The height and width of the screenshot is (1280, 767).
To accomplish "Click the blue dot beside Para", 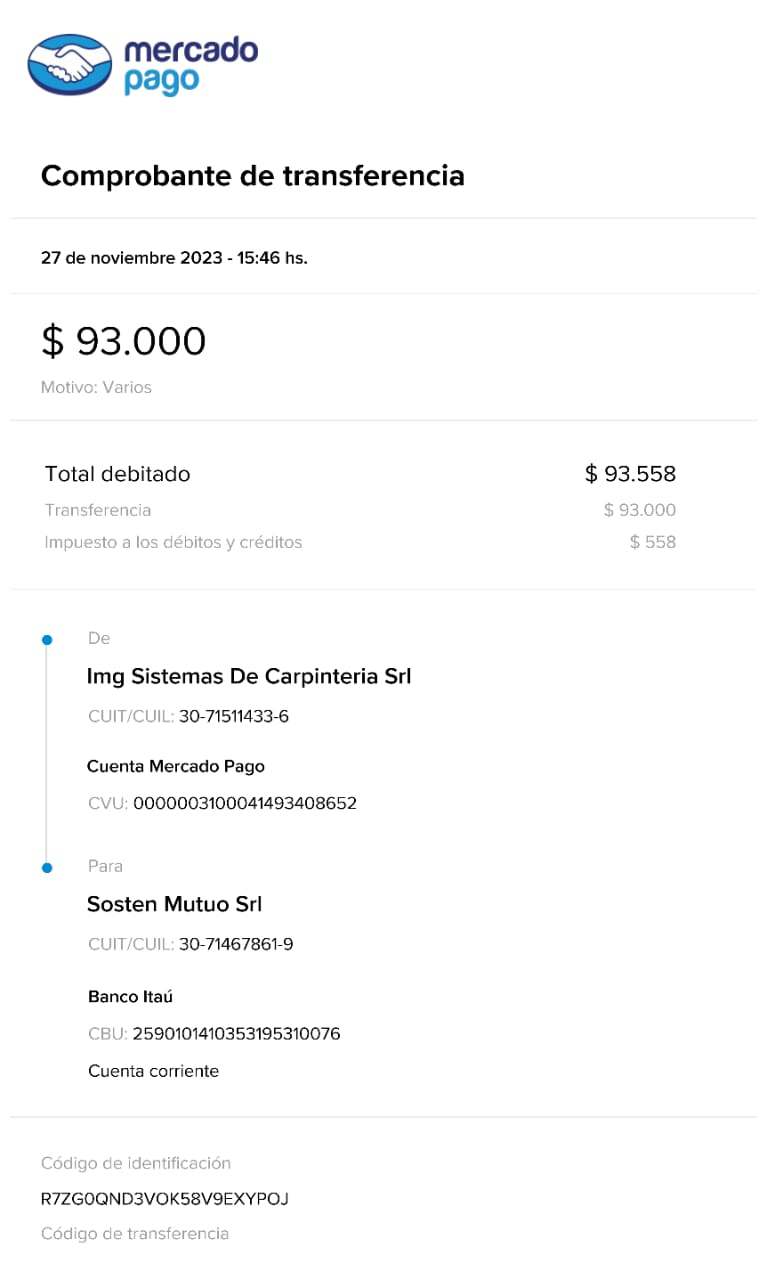I will click(46, 867).
